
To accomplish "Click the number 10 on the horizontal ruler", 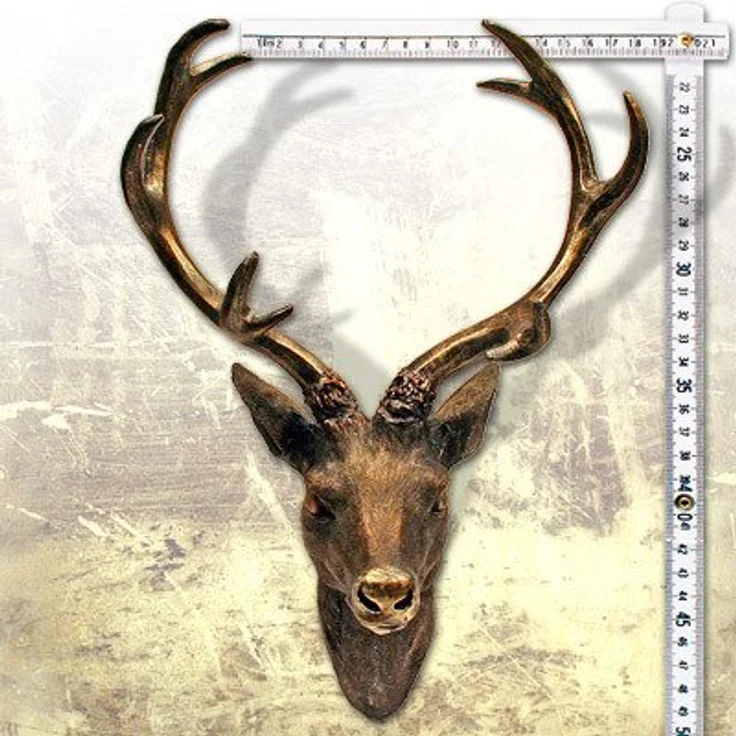I will pos(452,44).
